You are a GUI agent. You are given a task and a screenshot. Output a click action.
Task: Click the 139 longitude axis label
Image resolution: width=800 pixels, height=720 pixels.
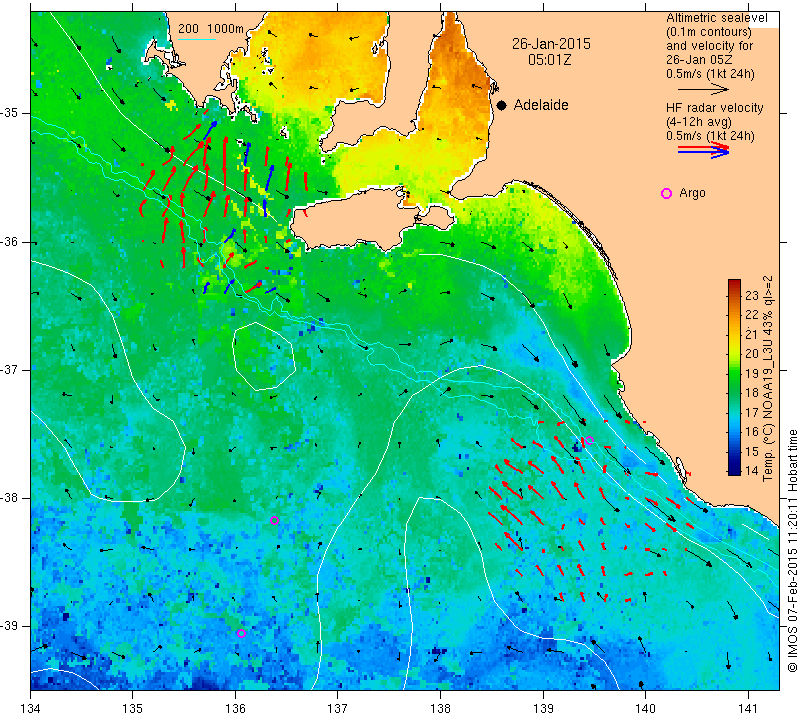pos(543,709)
